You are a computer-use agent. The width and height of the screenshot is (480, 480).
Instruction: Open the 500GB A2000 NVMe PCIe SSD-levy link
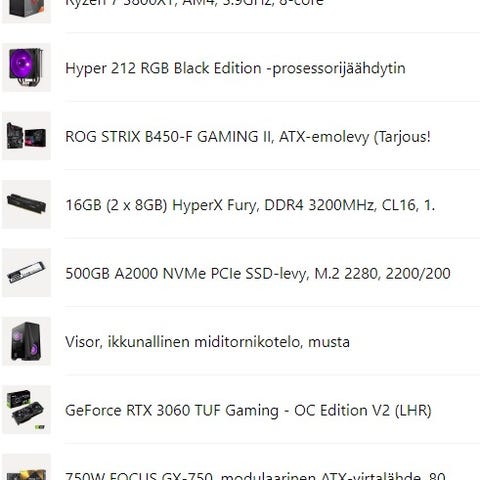pyautogui.click(x=258, y=274)
